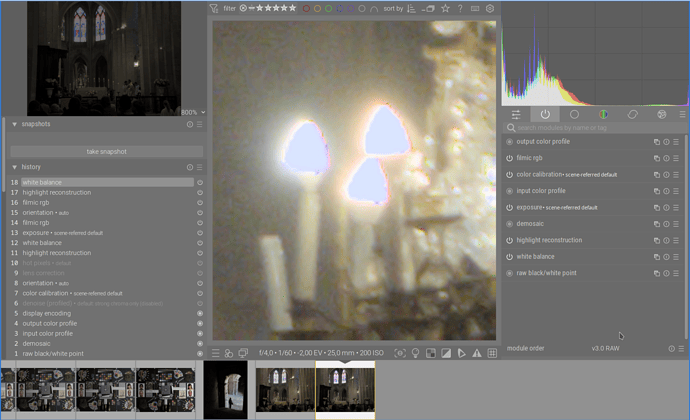Toggle white balance module power
Image resolution: width=690 pixels, height=420 pixels.
[x=509, y=257]
